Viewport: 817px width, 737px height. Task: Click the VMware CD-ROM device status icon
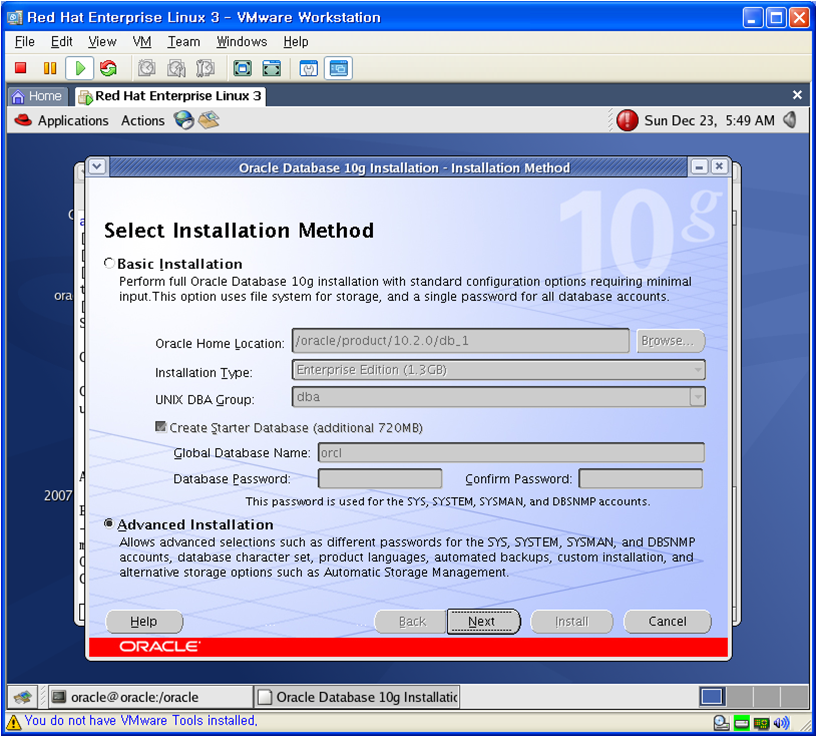click(x=721, y=723)
